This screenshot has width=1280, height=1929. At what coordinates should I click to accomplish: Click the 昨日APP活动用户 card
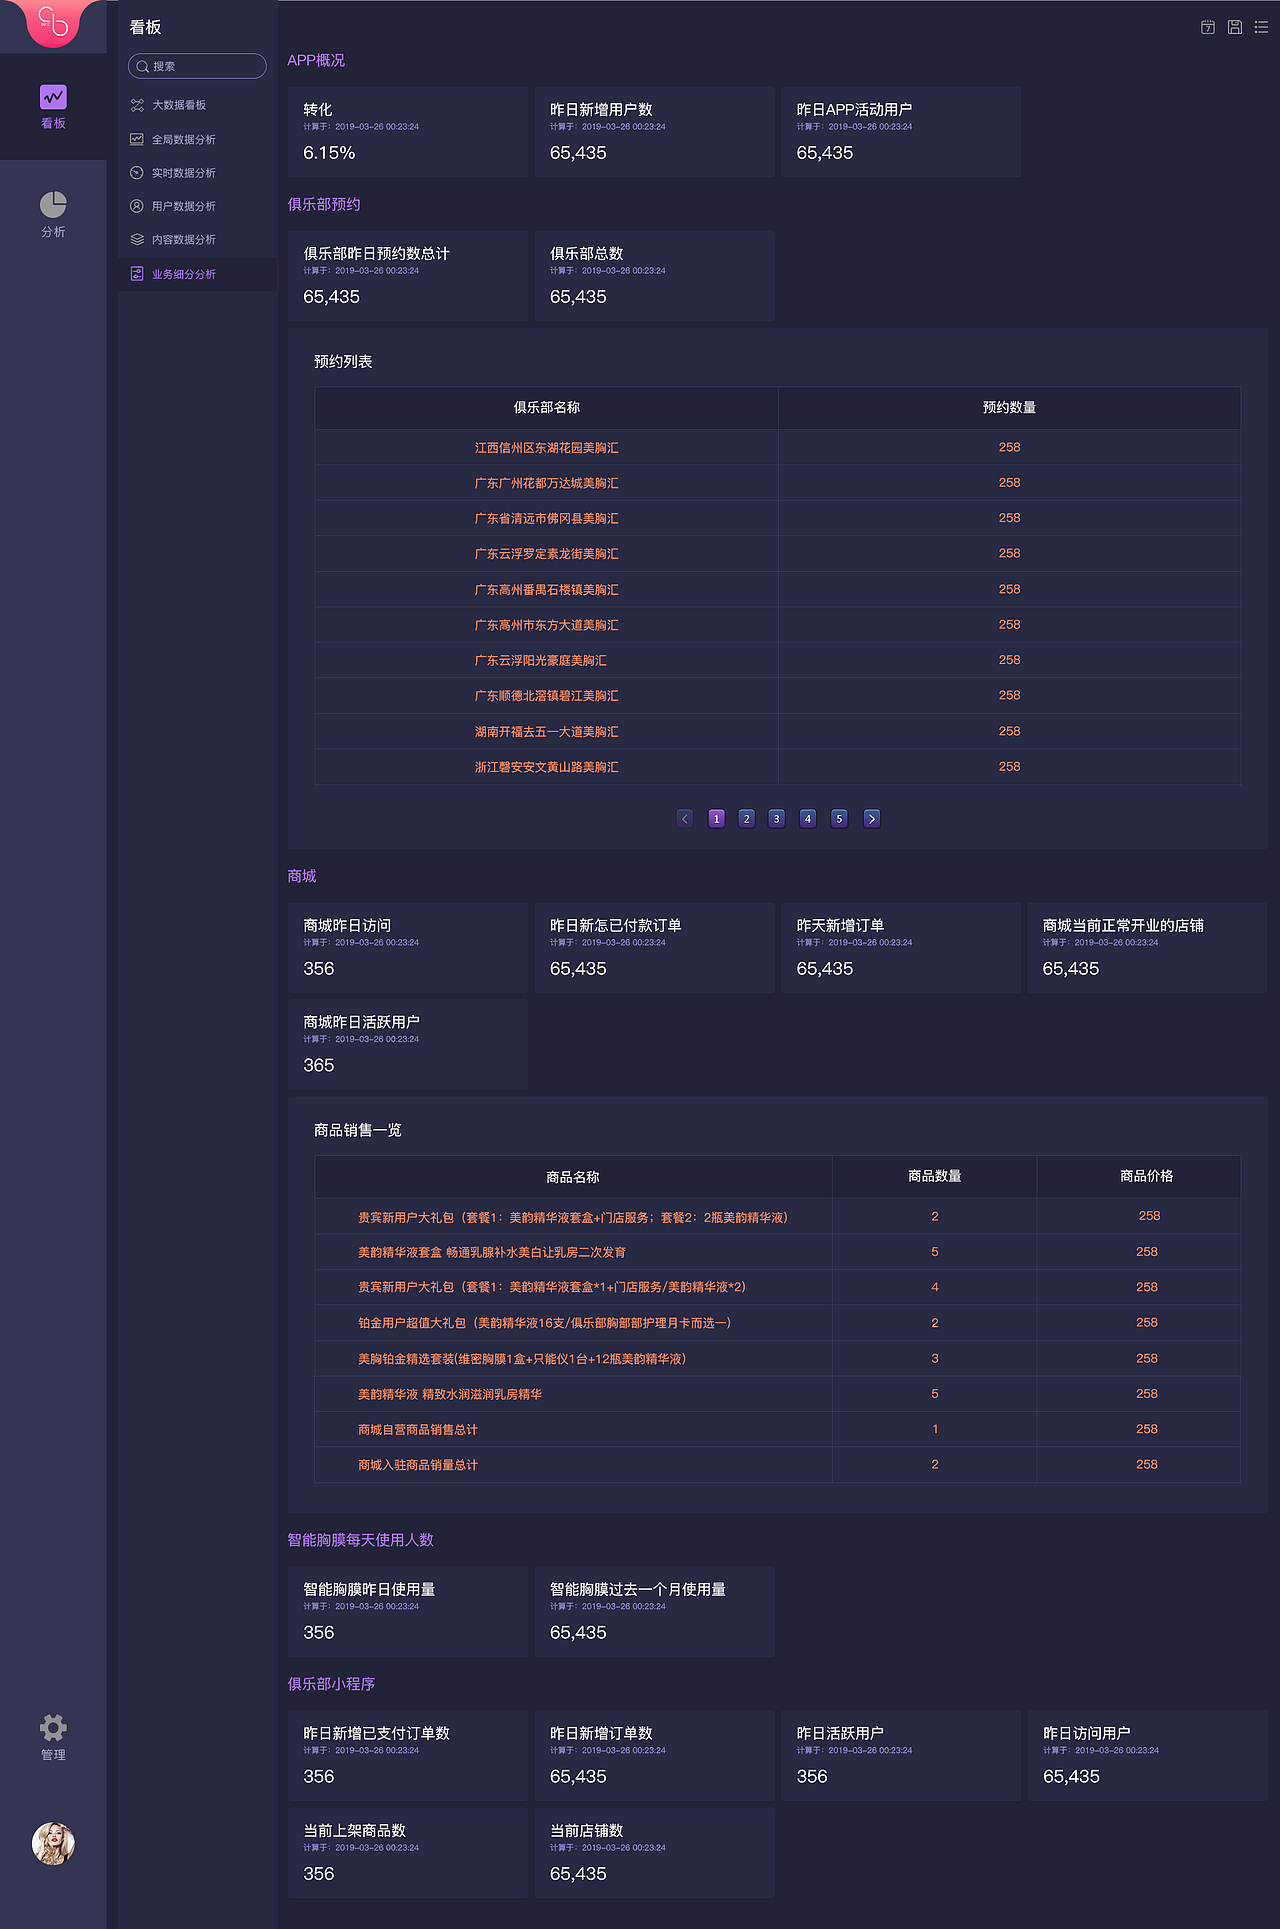(901, 132)
